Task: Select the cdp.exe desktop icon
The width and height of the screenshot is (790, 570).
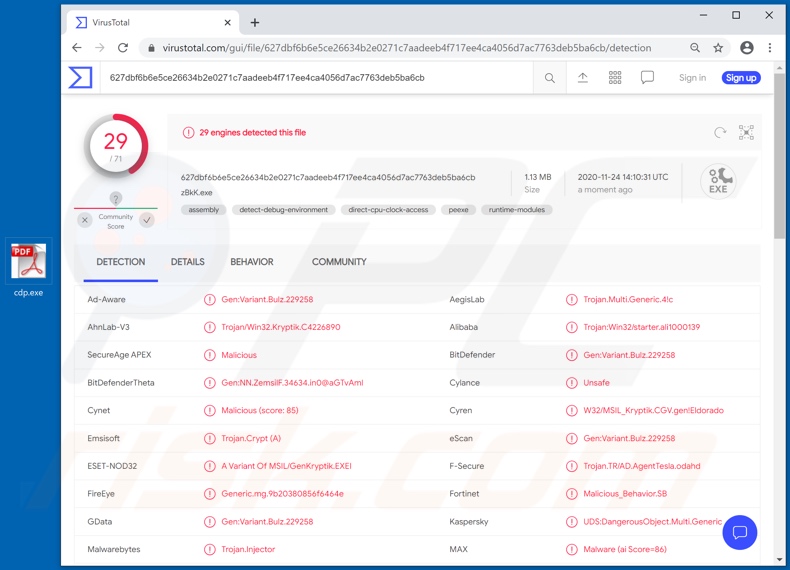Action: click(x=29, y=268)
